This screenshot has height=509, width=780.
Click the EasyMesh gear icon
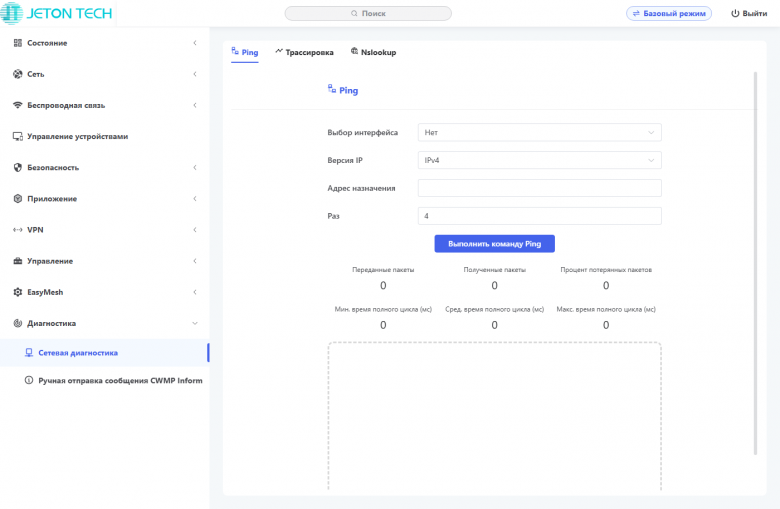point(17,292)
